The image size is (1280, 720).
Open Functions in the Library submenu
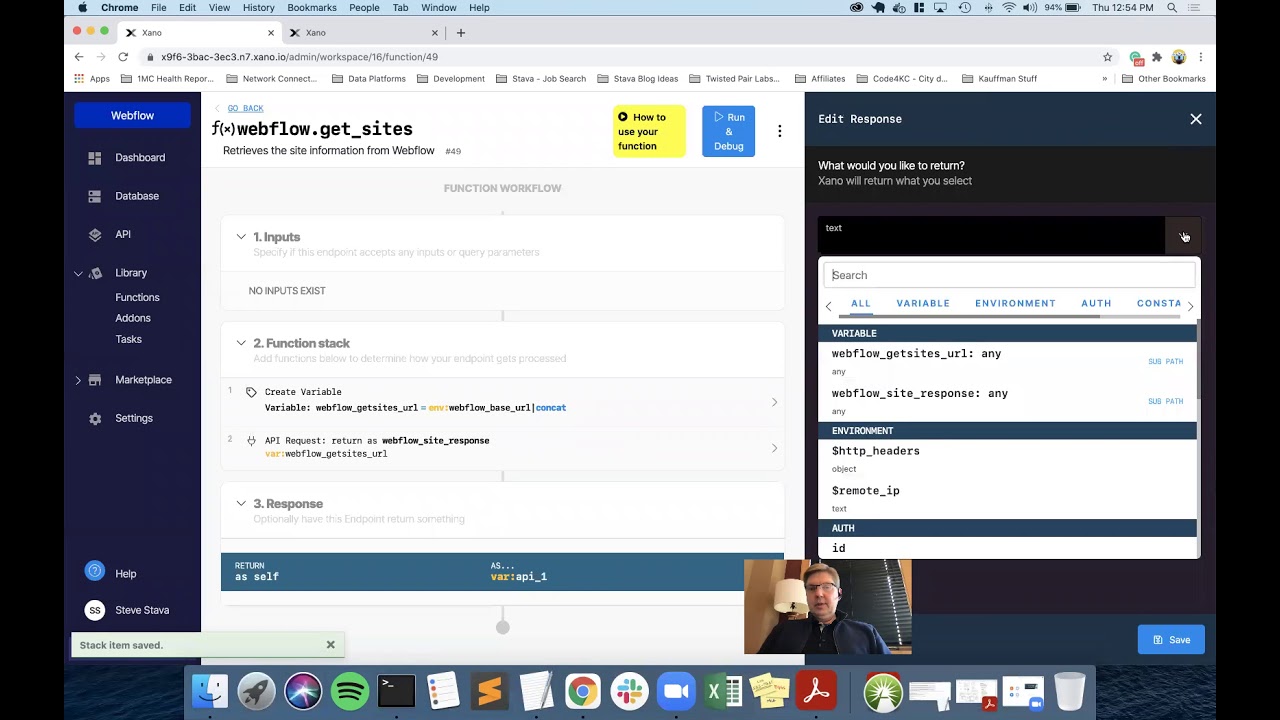point(137,297)
